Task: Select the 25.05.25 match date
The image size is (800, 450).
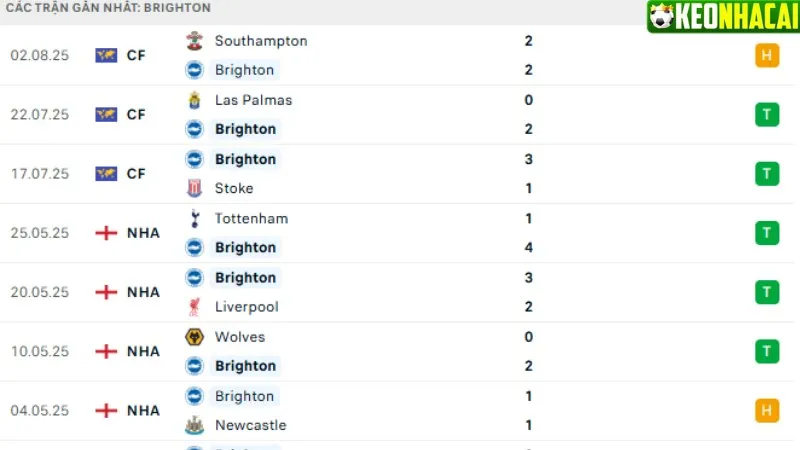Action: [x=39, y=233]
